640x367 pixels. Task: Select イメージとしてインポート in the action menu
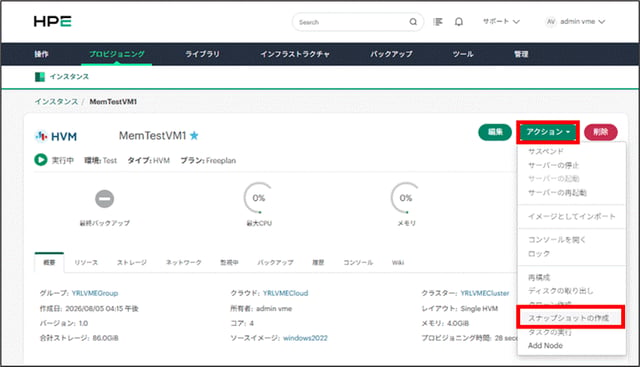[571, 216]
